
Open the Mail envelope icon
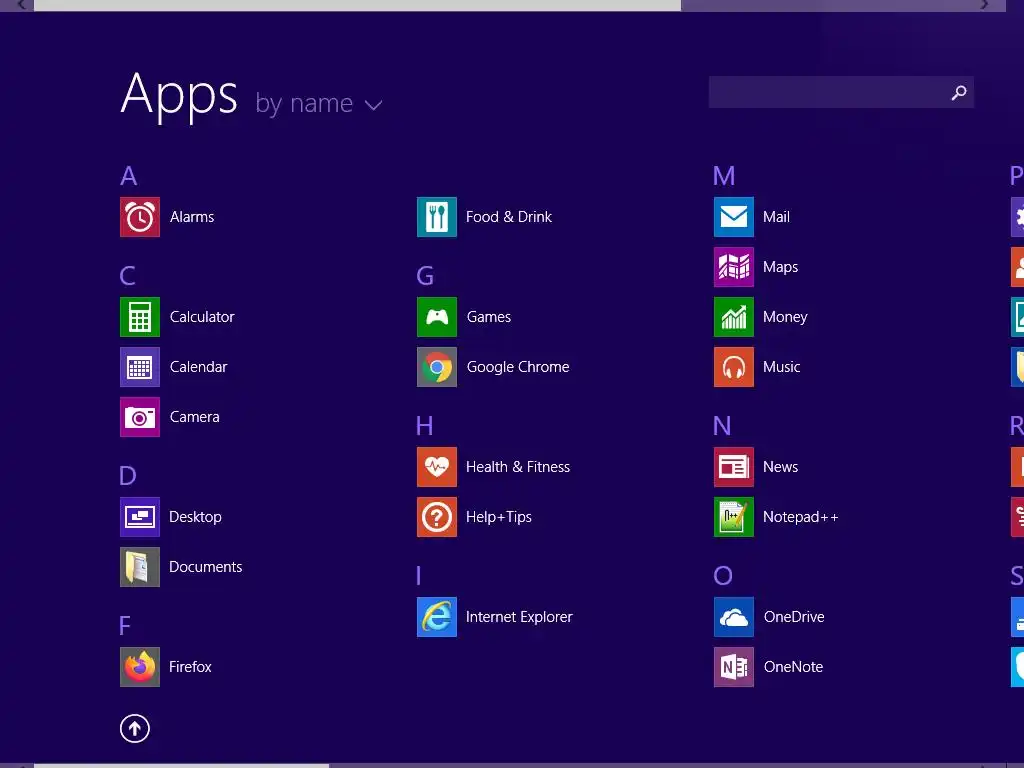(x=734, y=217)
